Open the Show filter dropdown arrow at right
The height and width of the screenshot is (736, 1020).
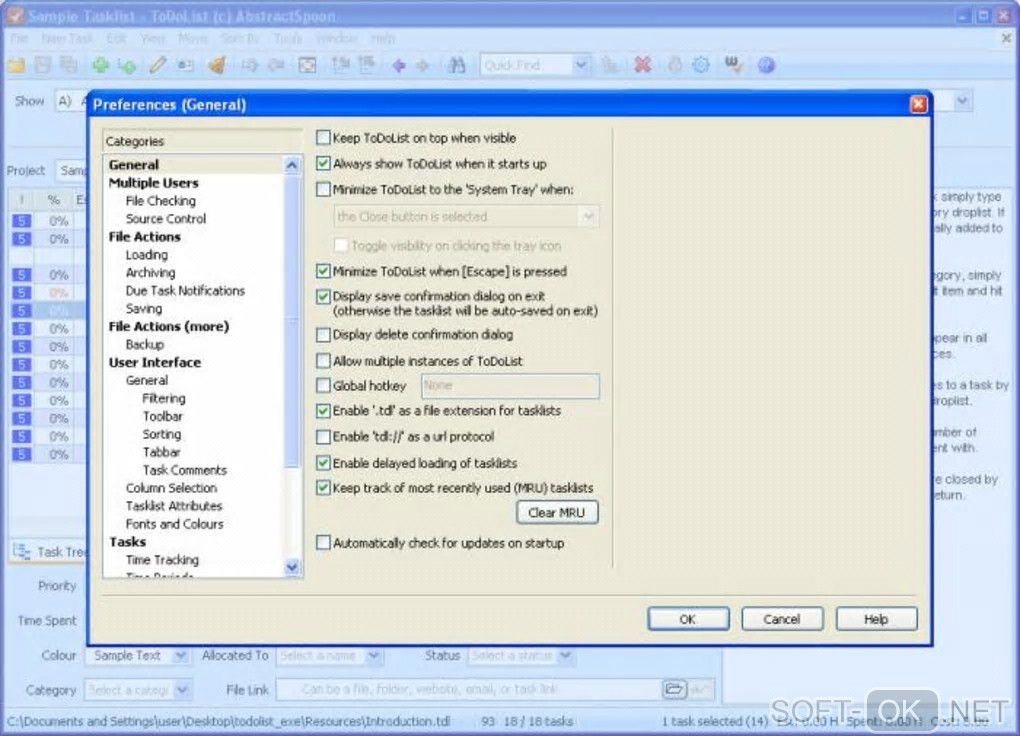click(962, 101)
